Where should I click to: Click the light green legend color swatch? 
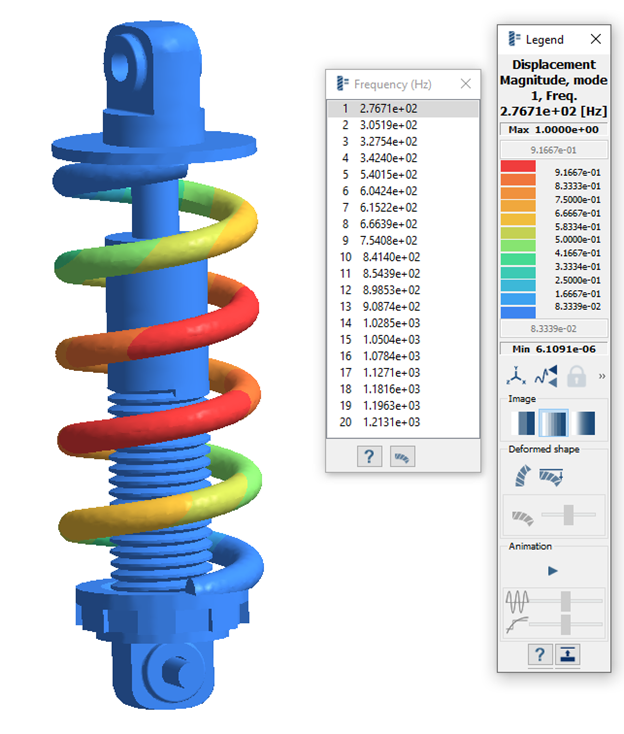pyautogui.click(x=518, y=245)
